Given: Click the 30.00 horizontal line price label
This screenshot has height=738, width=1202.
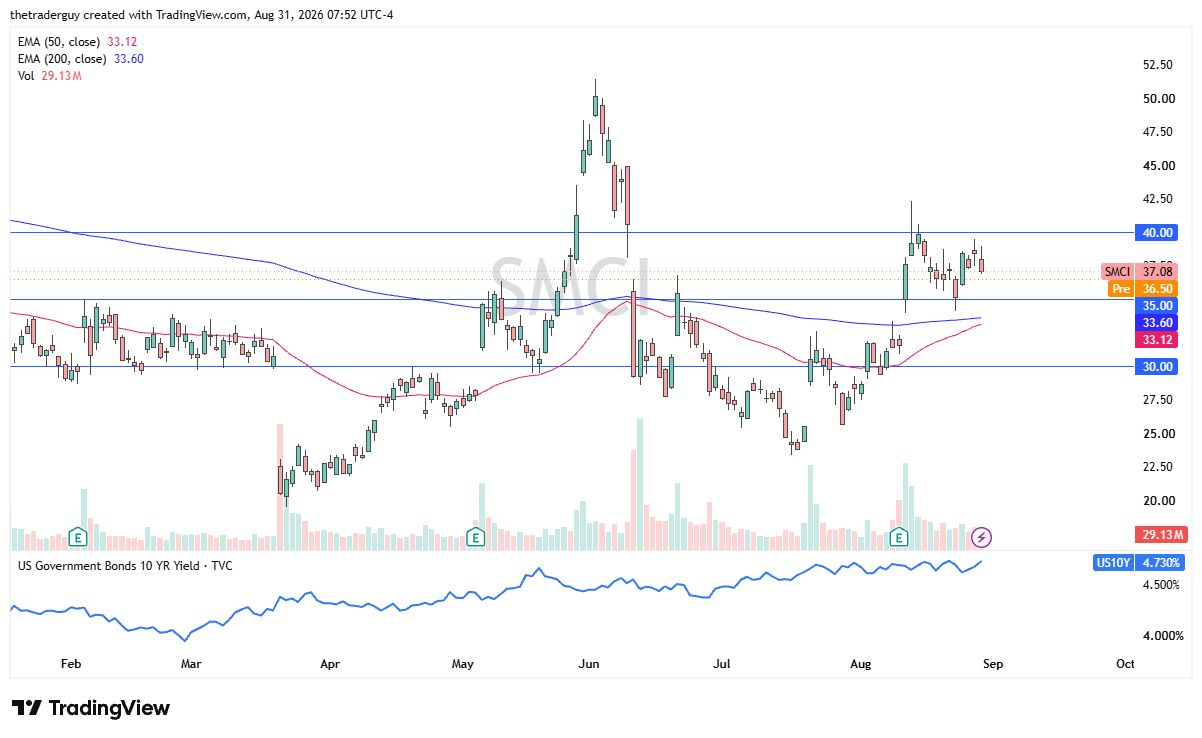Looking at the screenshot, I should pos(1157,366).
